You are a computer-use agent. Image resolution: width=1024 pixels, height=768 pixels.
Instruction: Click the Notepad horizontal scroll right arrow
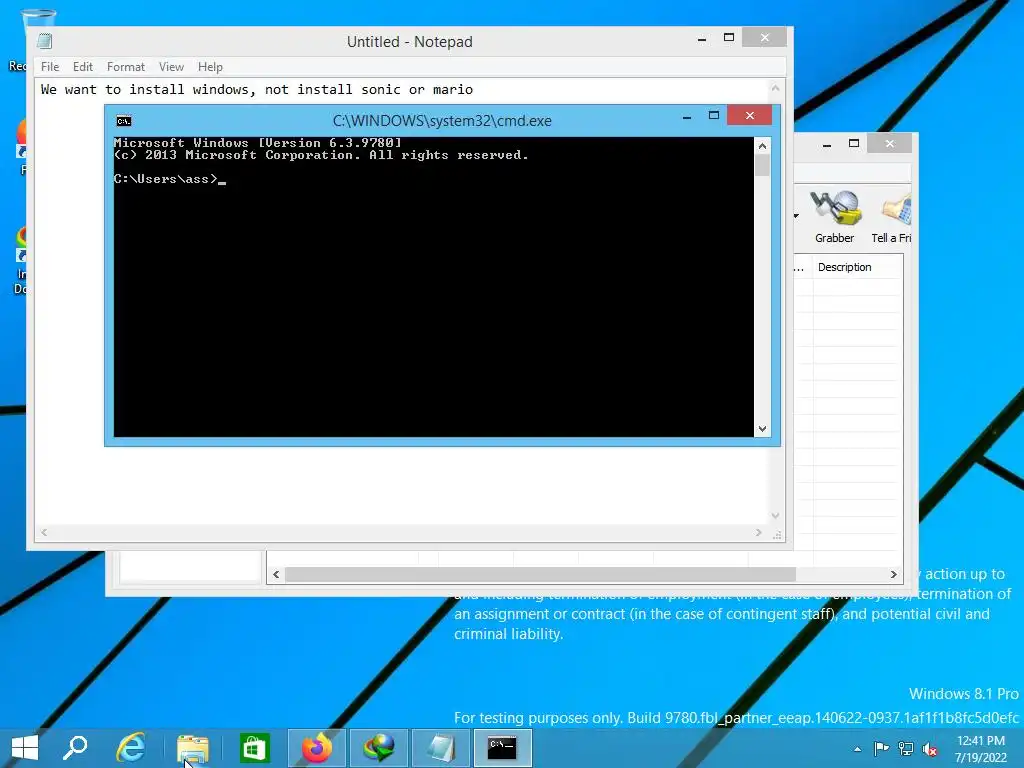tap(758, 532)
